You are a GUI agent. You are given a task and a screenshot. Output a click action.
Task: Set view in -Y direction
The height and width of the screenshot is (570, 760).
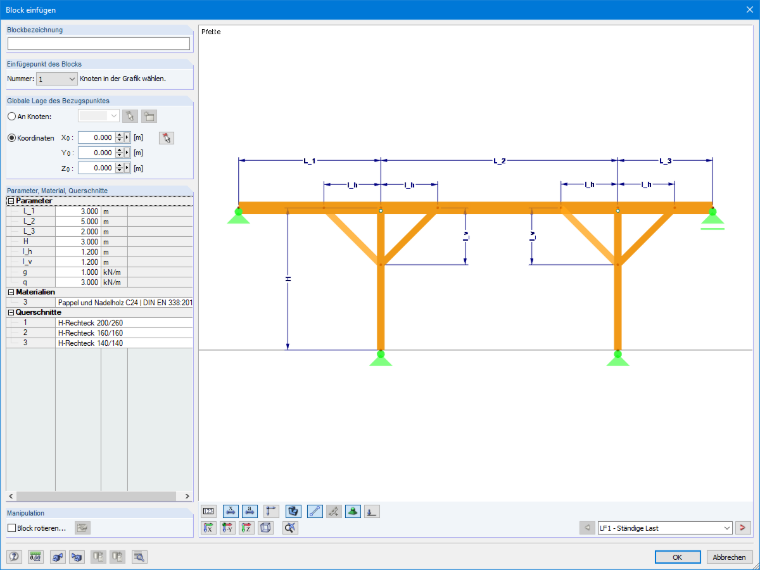[x=228, y=528]
